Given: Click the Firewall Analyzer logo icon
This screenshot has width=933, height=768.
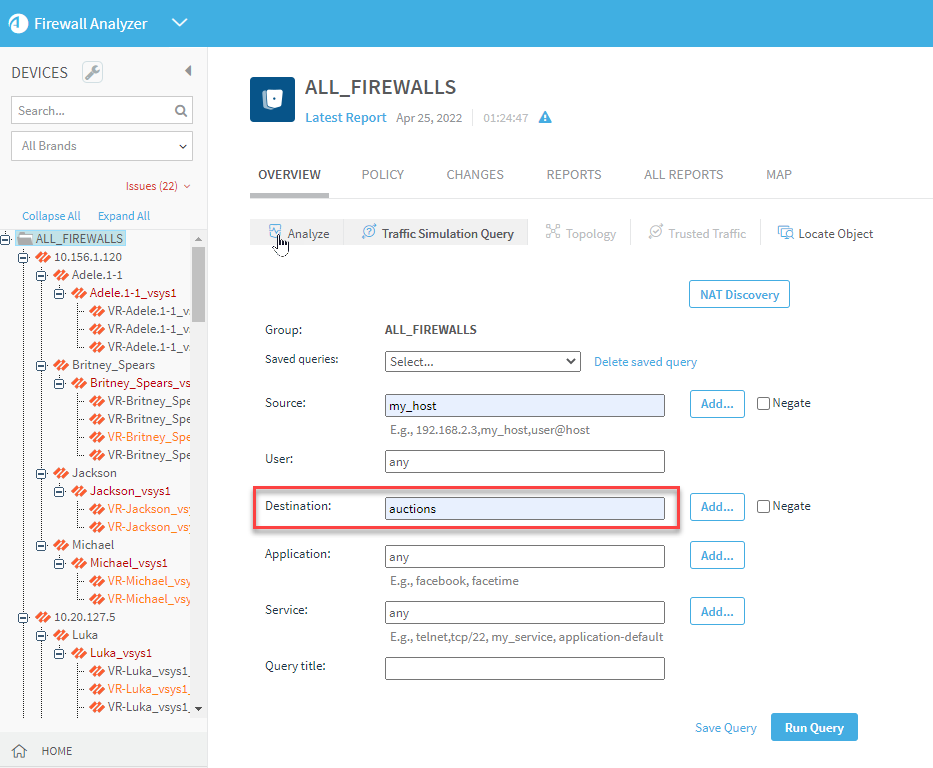Looking at the screenshot, I should (18, 23).
